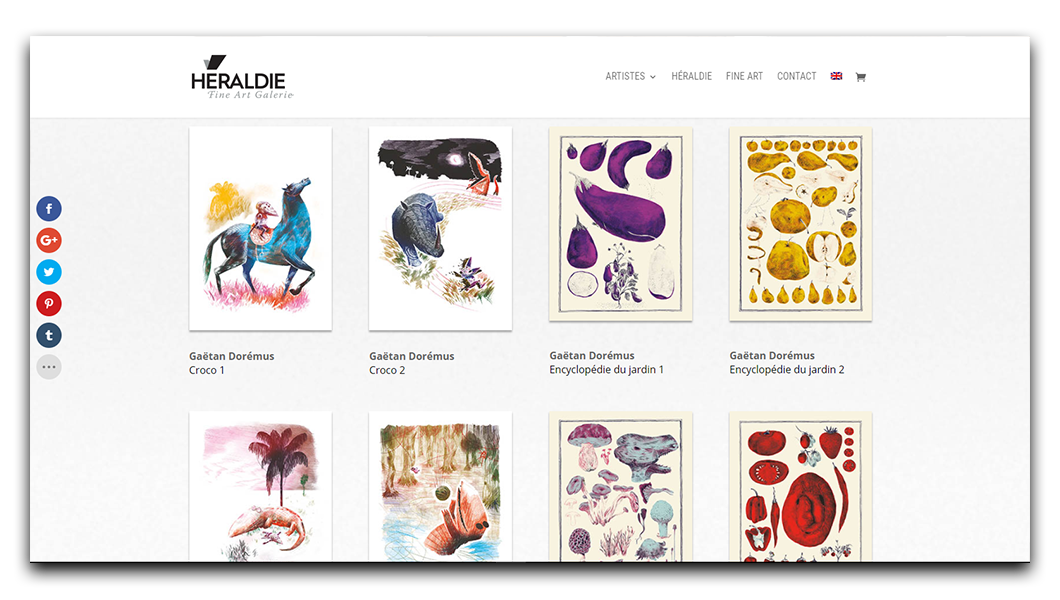Share on Tumblr via sidebar icon
This screenshot has height=600, width=1060.
tap(49, 335)
